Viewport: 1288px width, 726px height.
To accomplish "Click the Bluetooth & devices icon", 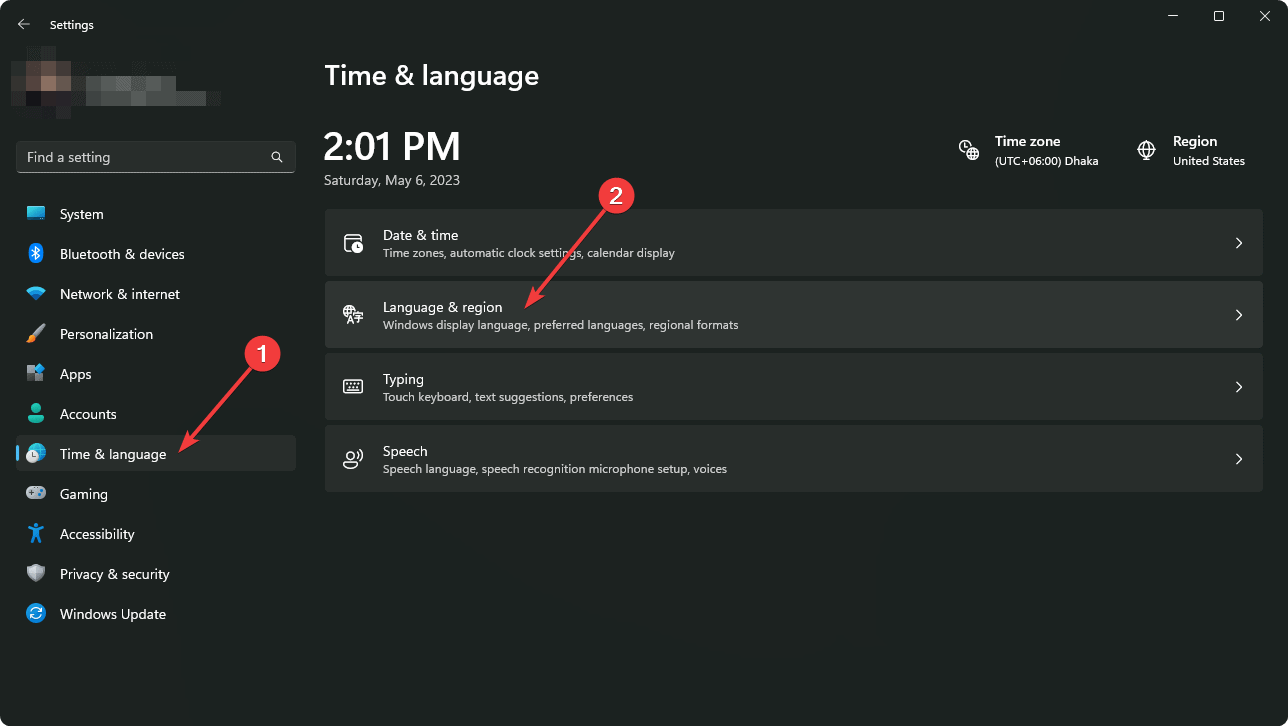I will coord(36,254).
